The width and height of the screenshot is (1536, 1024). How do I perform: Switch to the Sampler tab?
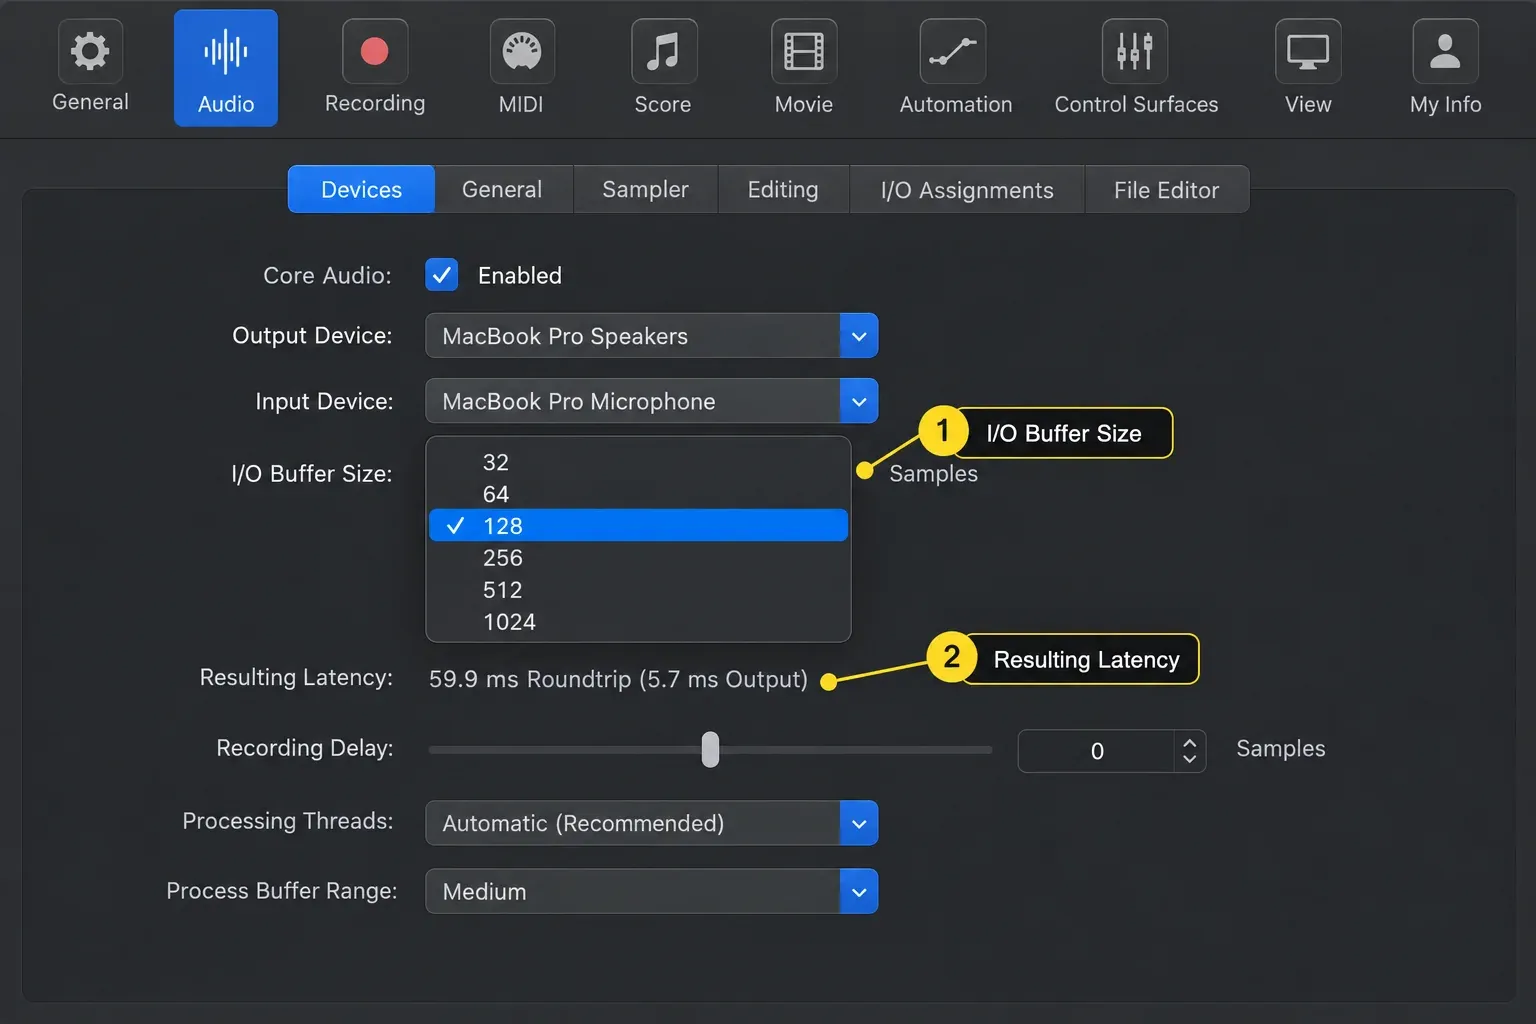pyautogui.click(x=645, y=189)
